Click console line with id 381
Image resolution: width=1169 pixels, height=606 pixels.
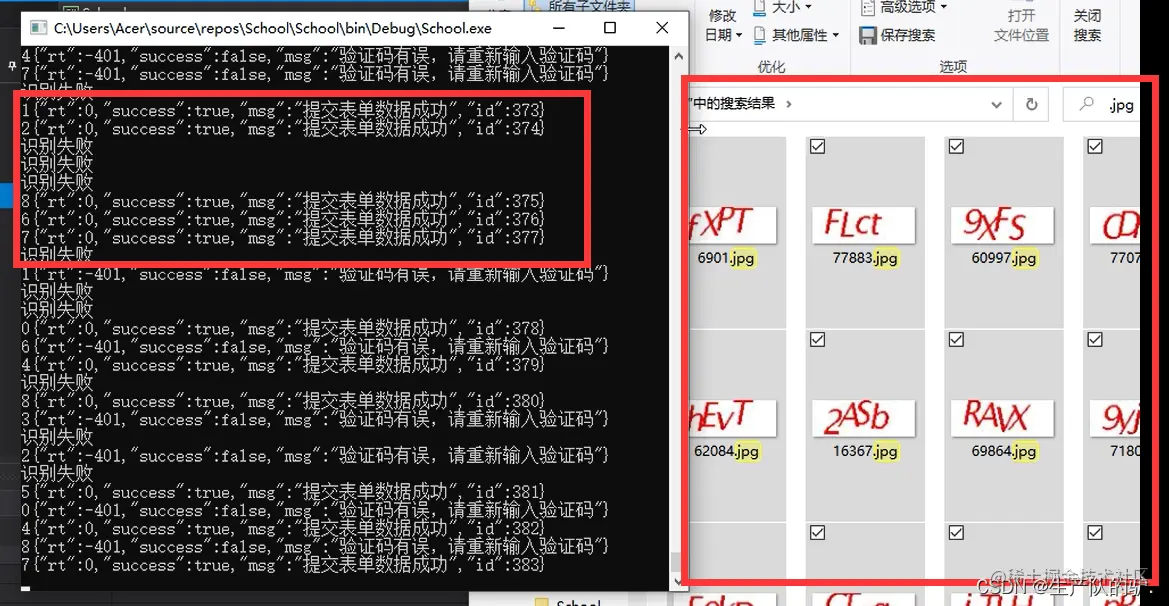[283, 493]
